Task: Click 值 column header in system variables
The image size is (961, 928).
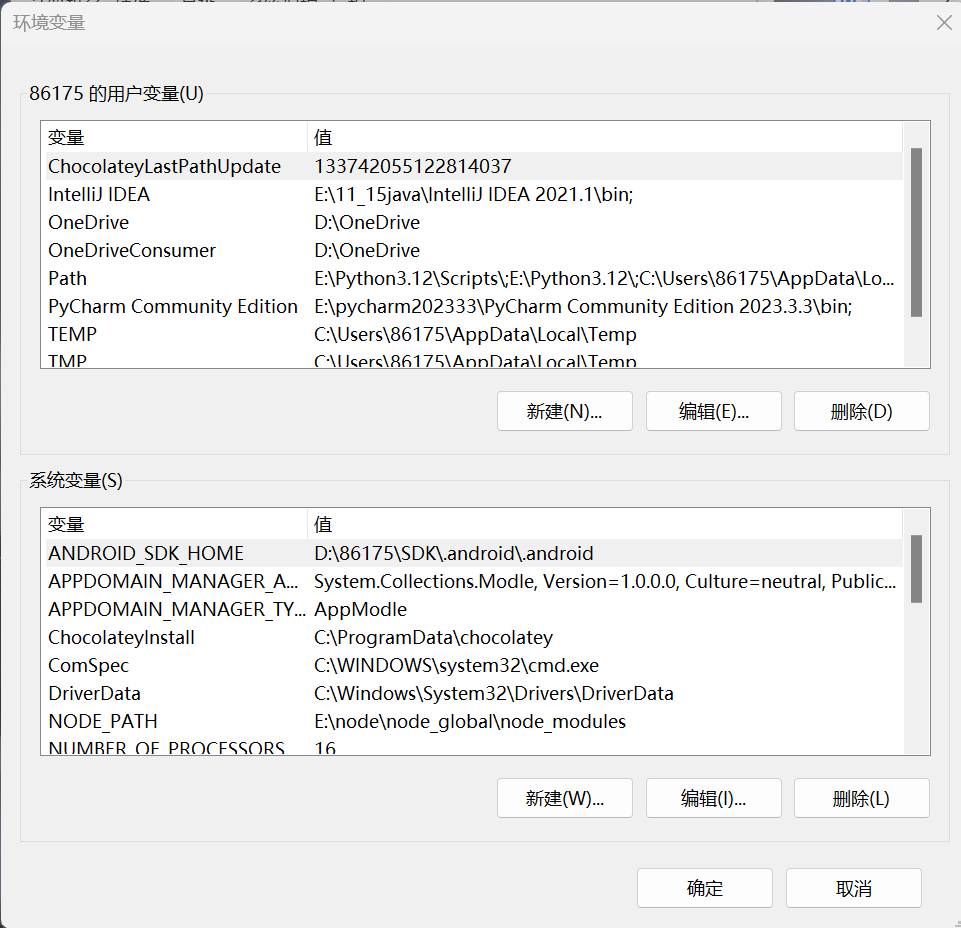Action: [600, 525]
